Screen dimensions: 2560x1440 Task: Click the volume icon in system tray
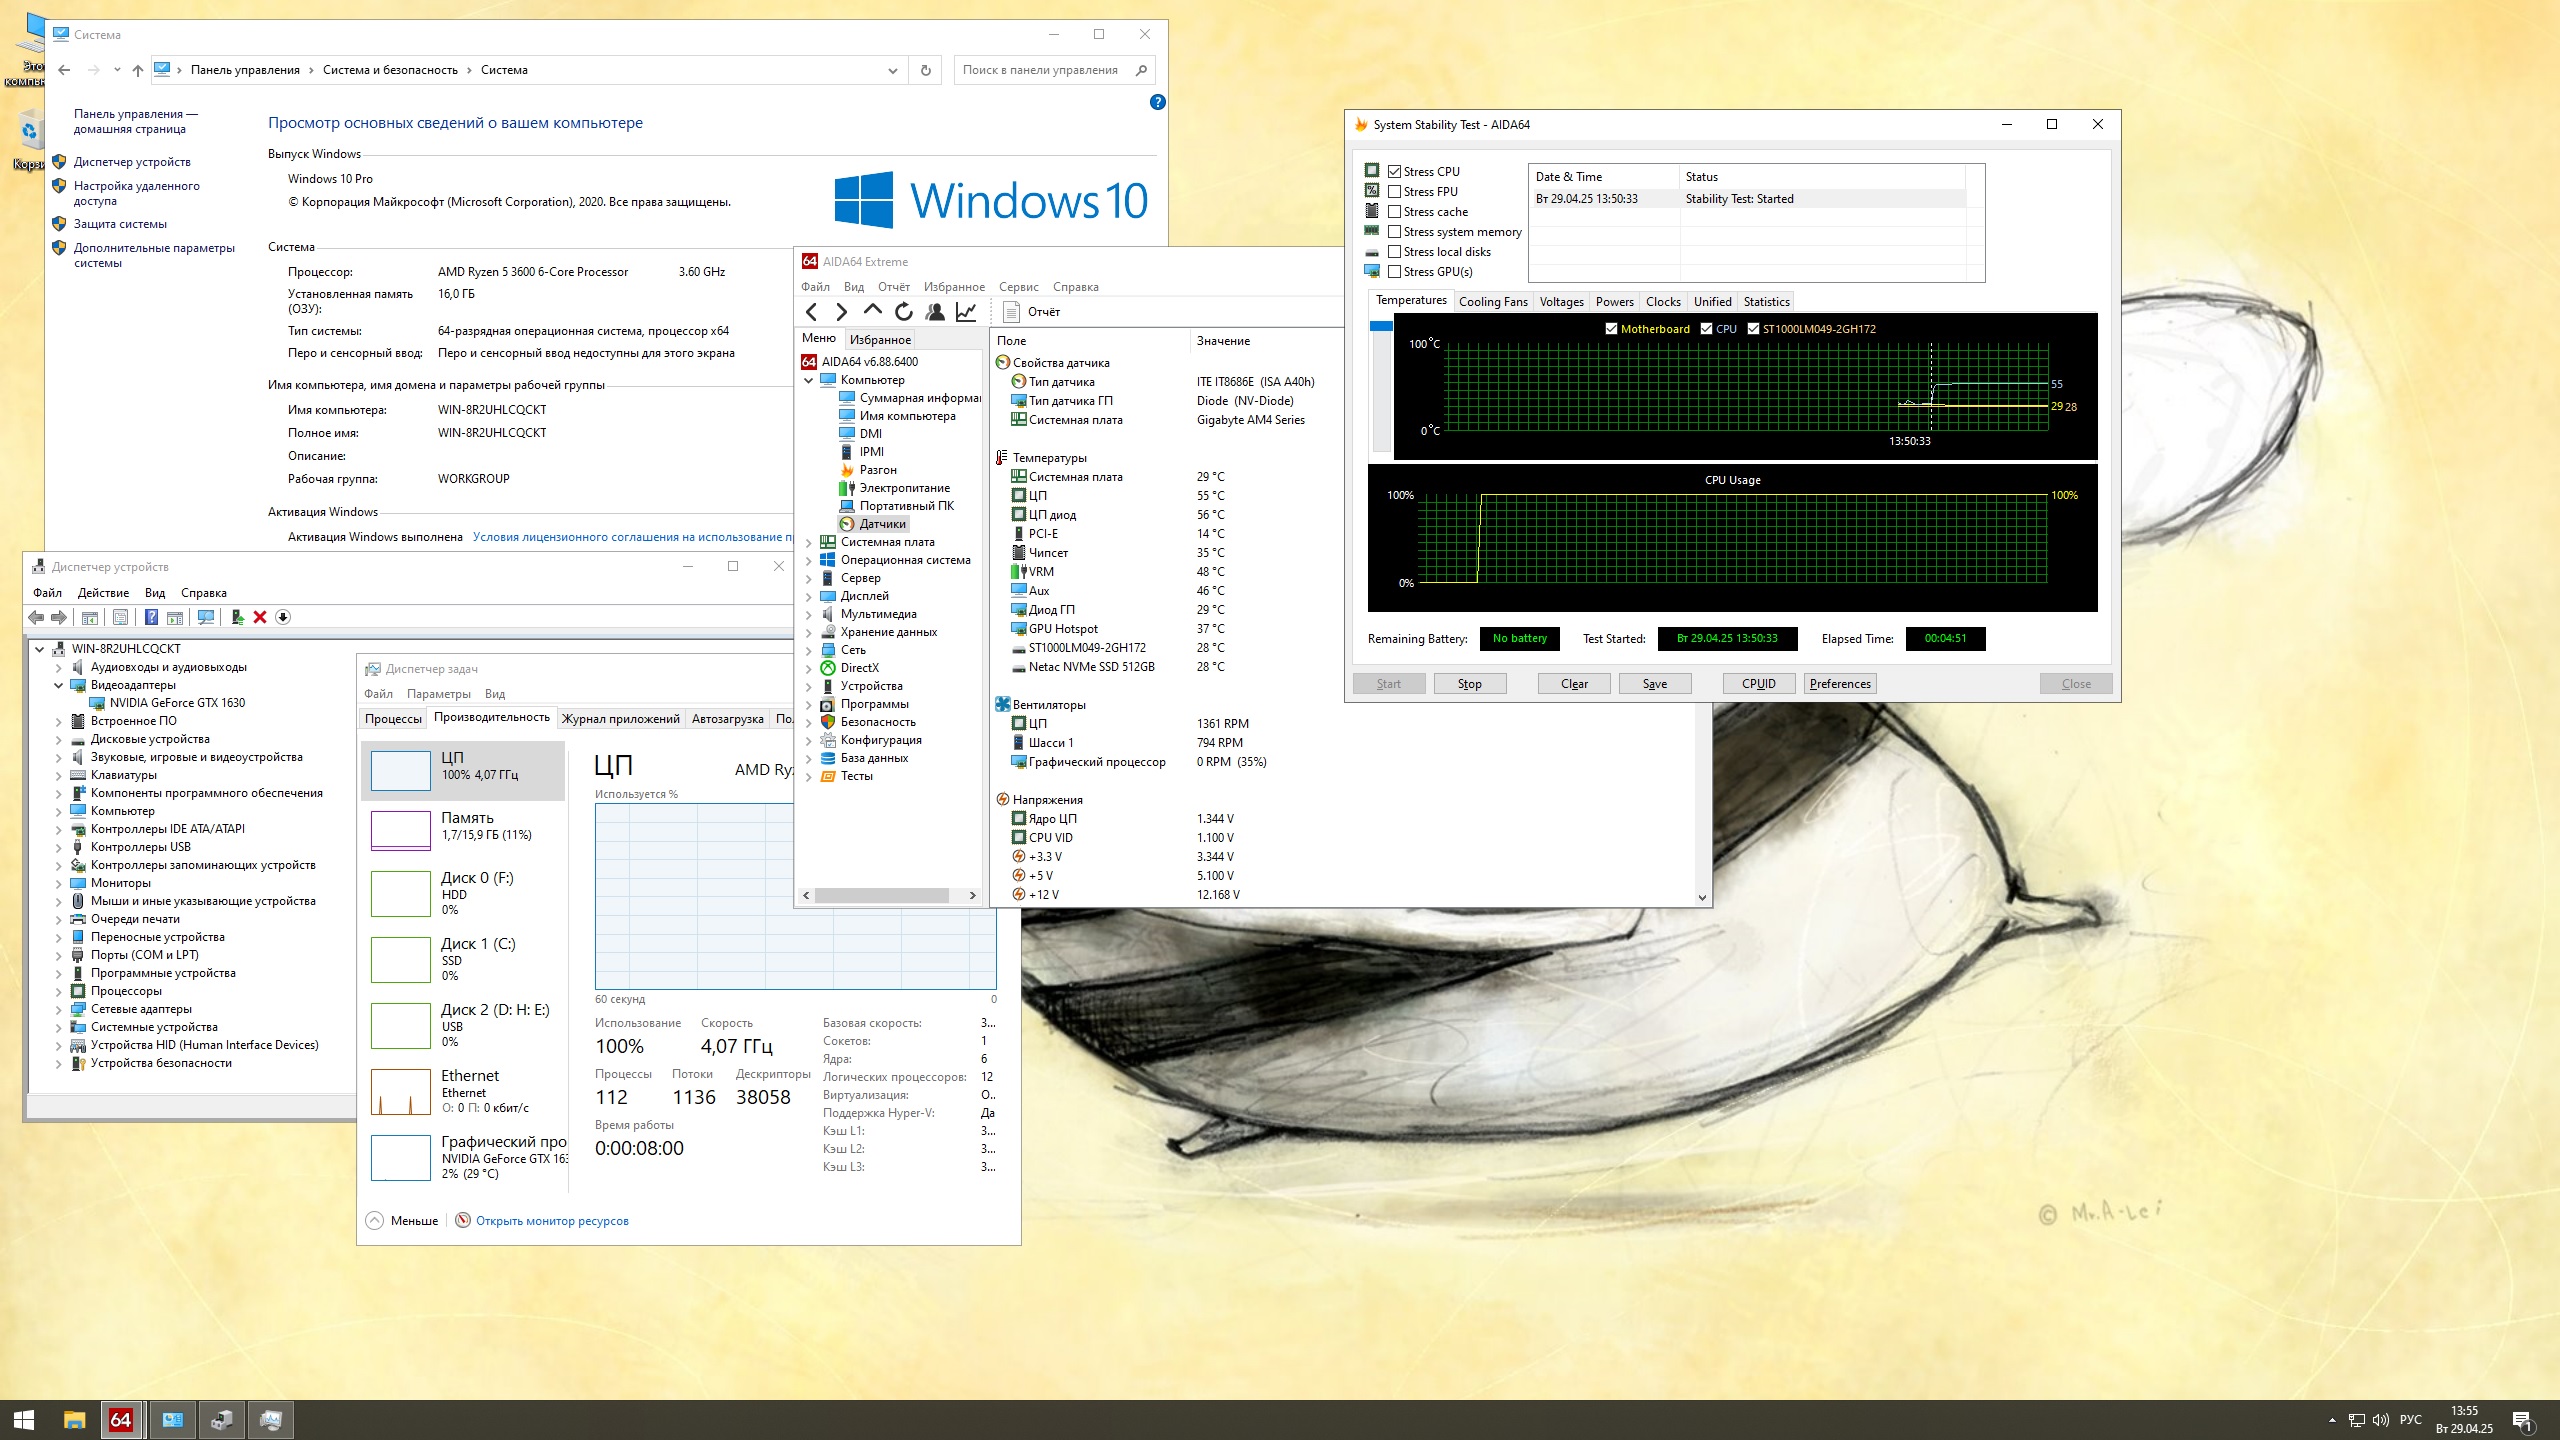[2380, 1420]
